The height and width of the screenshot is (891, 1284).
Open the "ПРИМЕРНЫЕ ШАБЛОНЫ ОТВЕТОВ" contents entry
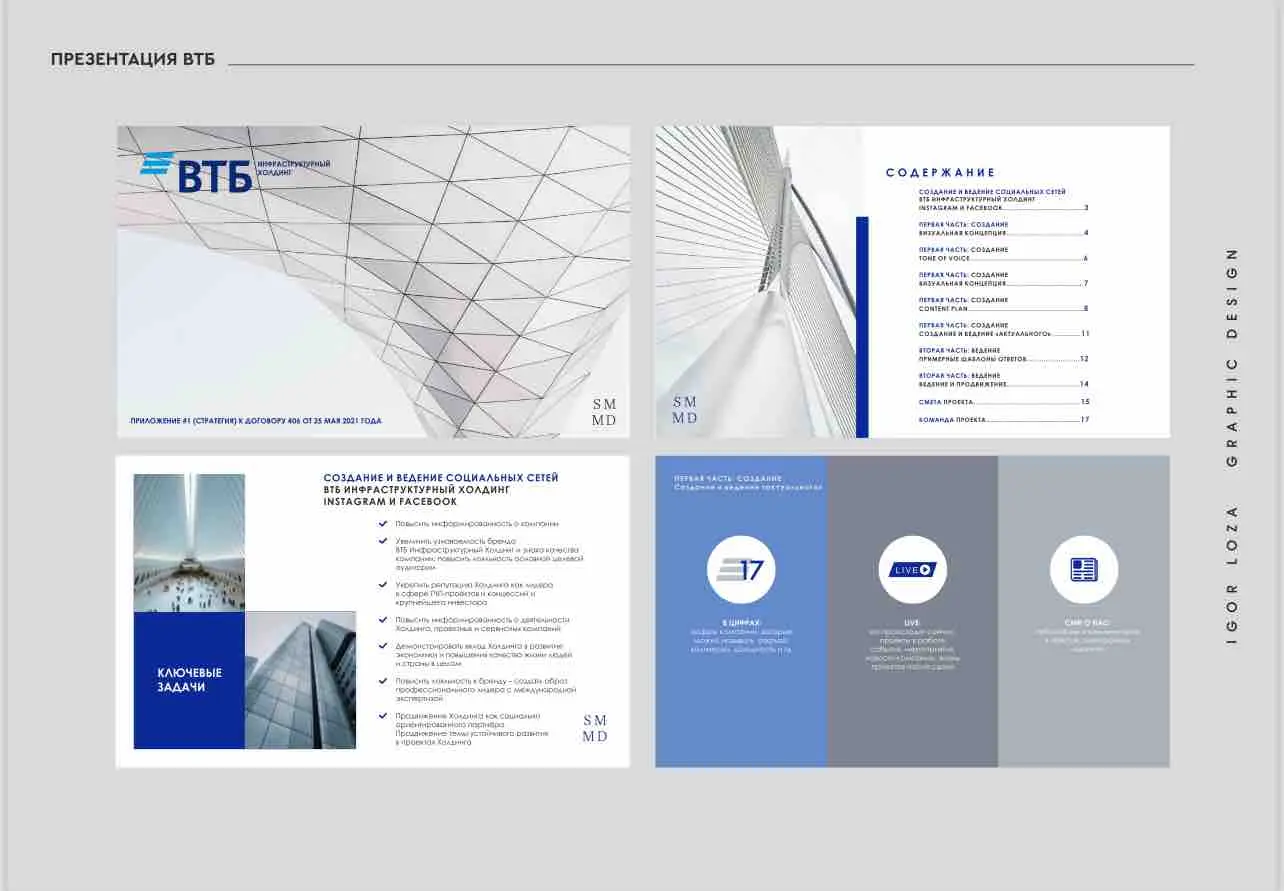click(1003, 354)
